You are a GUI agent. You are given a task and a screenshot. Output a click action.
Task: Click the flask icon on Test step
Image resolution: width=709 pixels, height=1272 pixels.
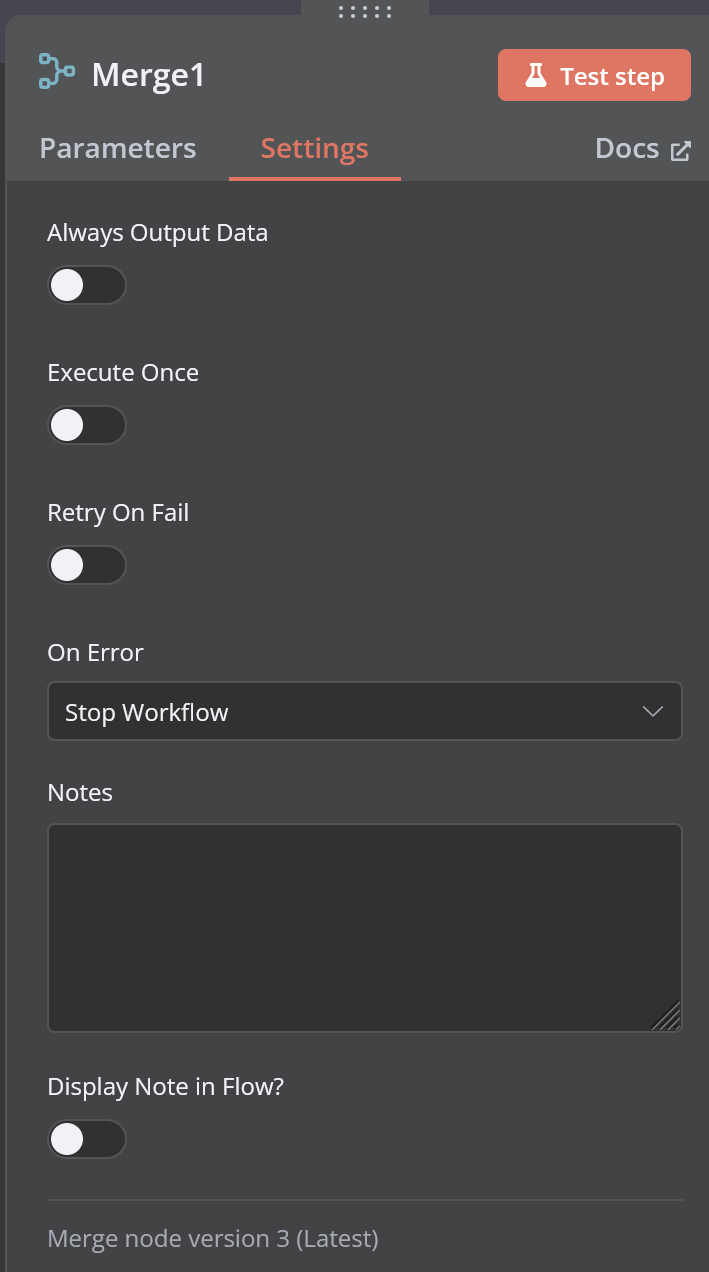point(536,76)
